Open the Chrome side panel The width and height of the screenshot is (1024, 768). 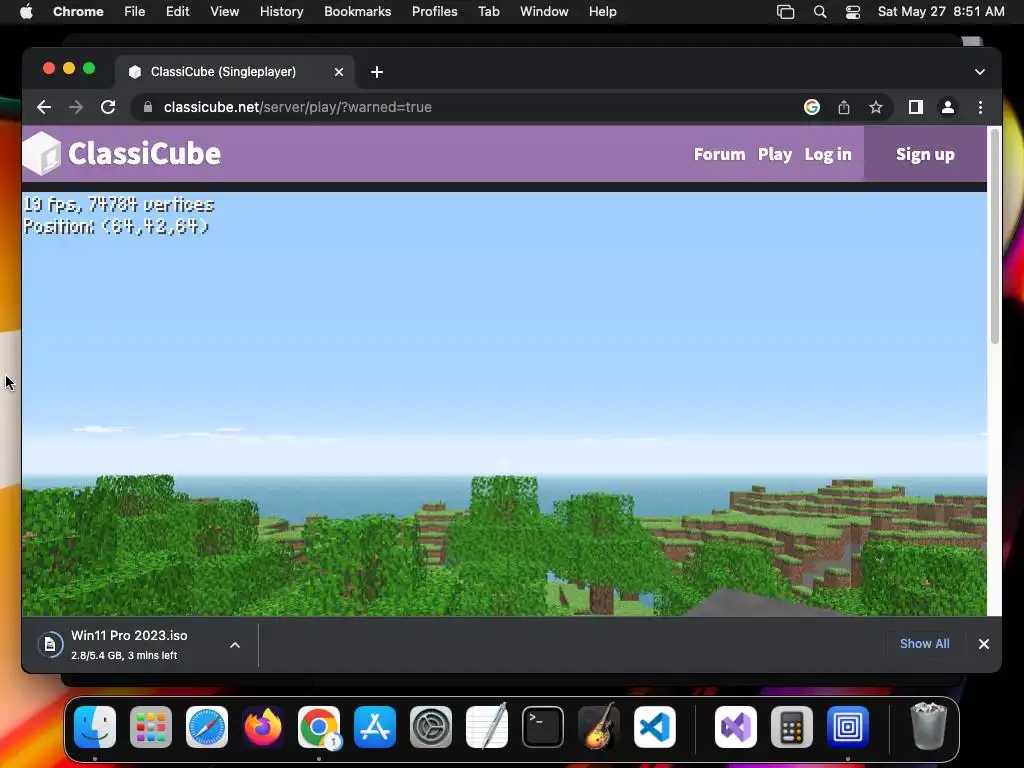coord(916,107)
